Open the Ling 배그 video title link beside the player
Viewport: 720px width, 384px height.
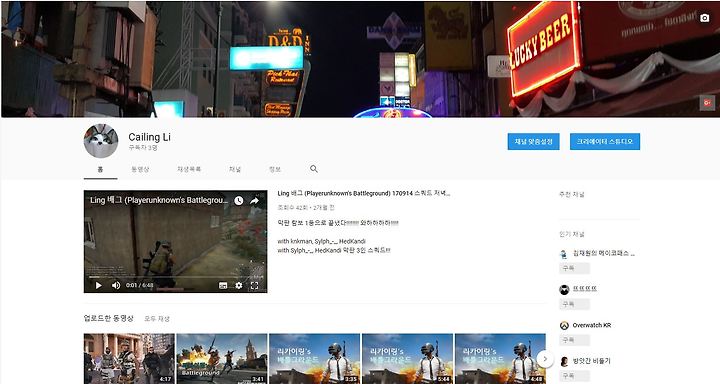tap(364, 193)
